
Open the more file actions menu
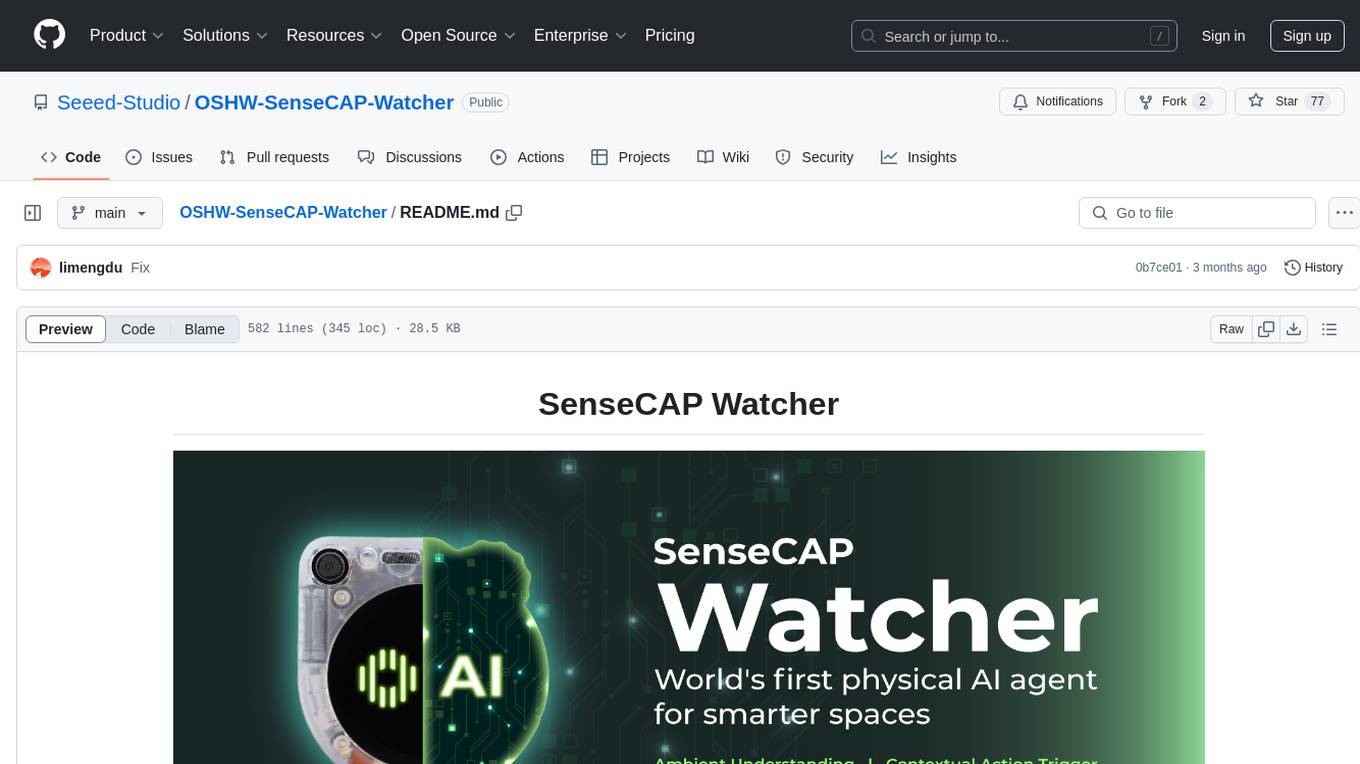1344,213
